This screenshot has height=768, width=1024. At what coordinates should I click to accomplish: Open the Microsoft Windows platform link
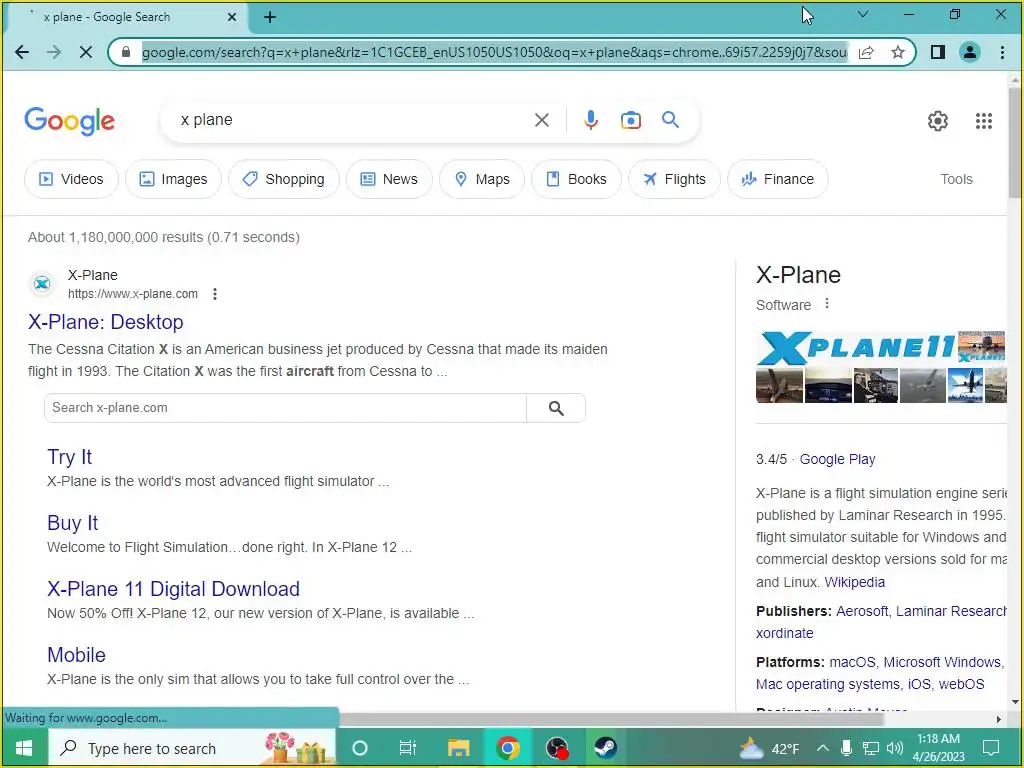pyautogui.click(x=942, y=662)
